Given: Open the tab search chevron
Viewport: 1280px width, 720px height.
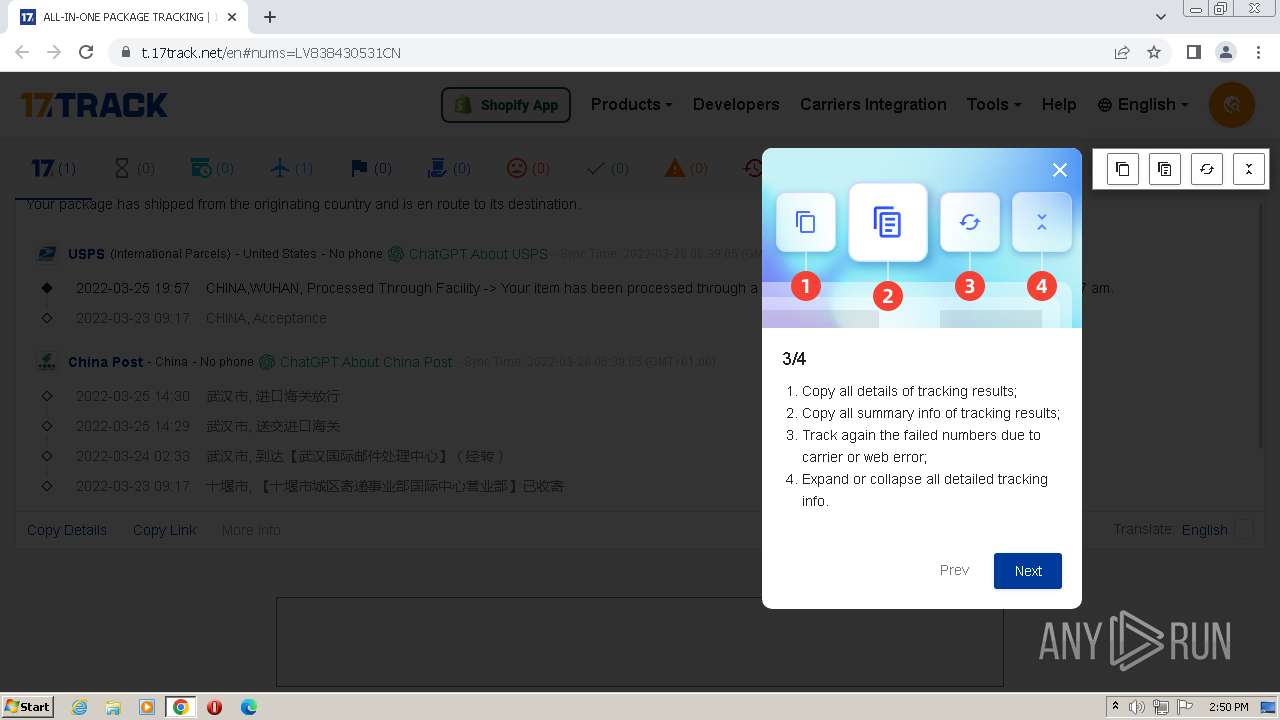Looking at the screenshot, I should [x=1160, y=17].
